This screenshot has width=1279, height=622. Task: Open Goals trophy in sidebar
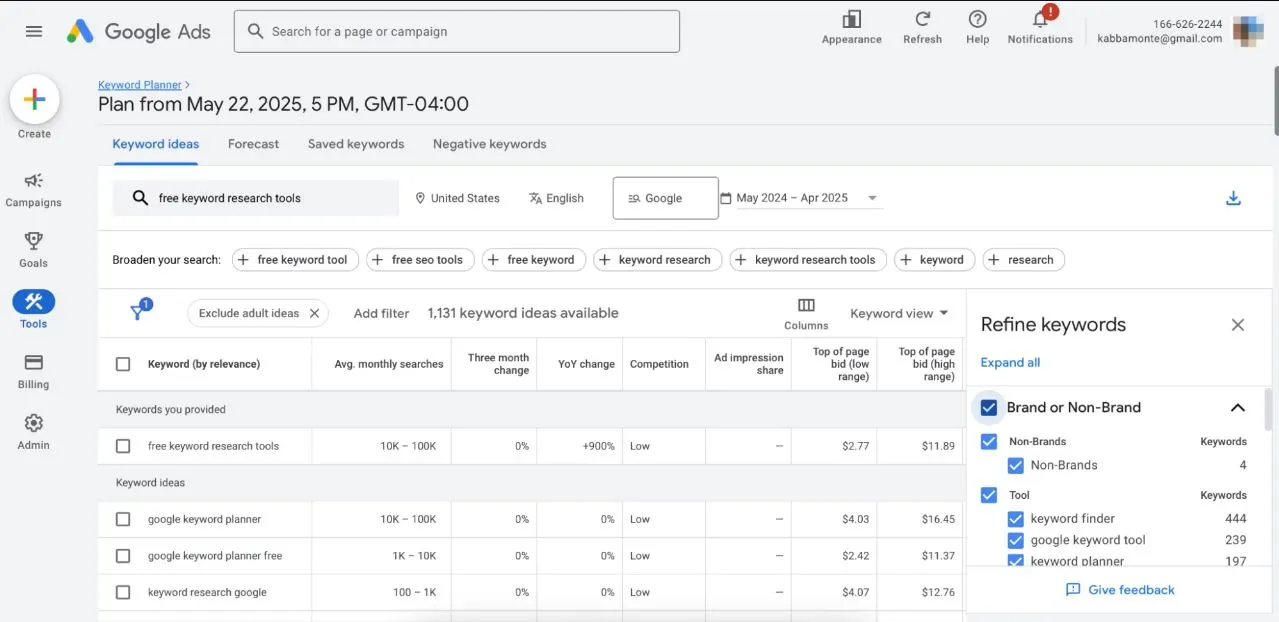(x=33, y=249)
